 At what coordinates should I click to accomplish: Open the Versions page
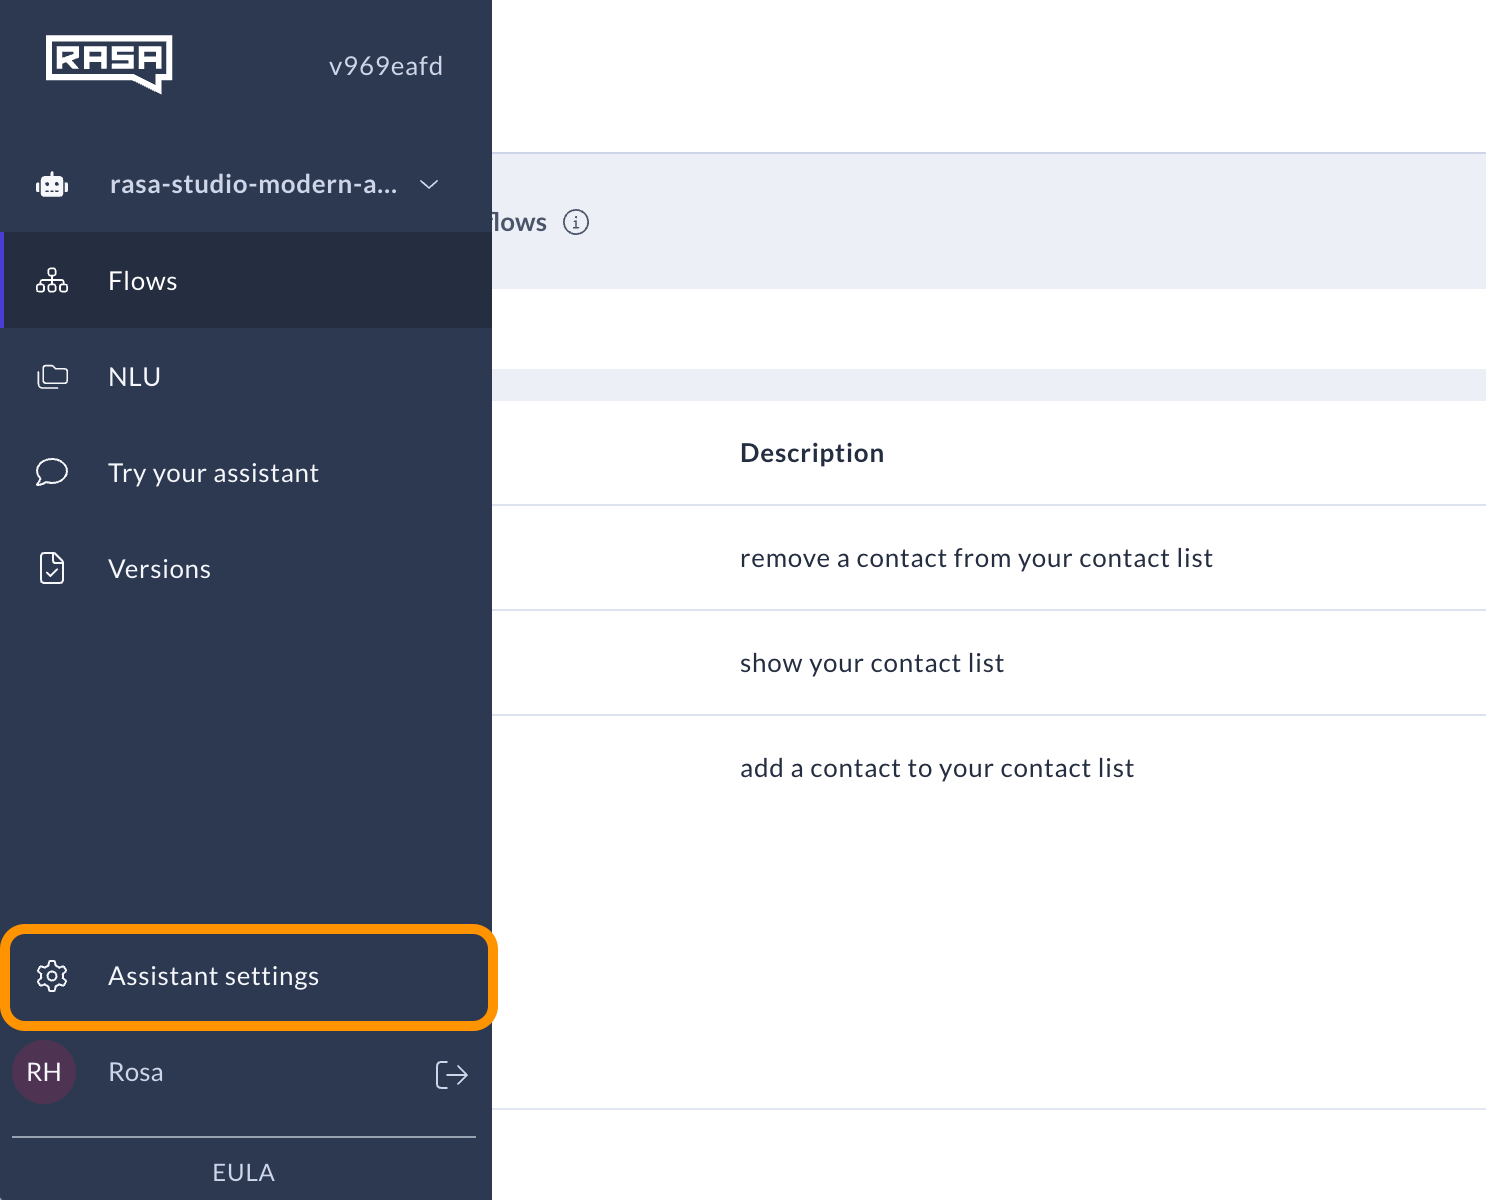coord(159,569)
